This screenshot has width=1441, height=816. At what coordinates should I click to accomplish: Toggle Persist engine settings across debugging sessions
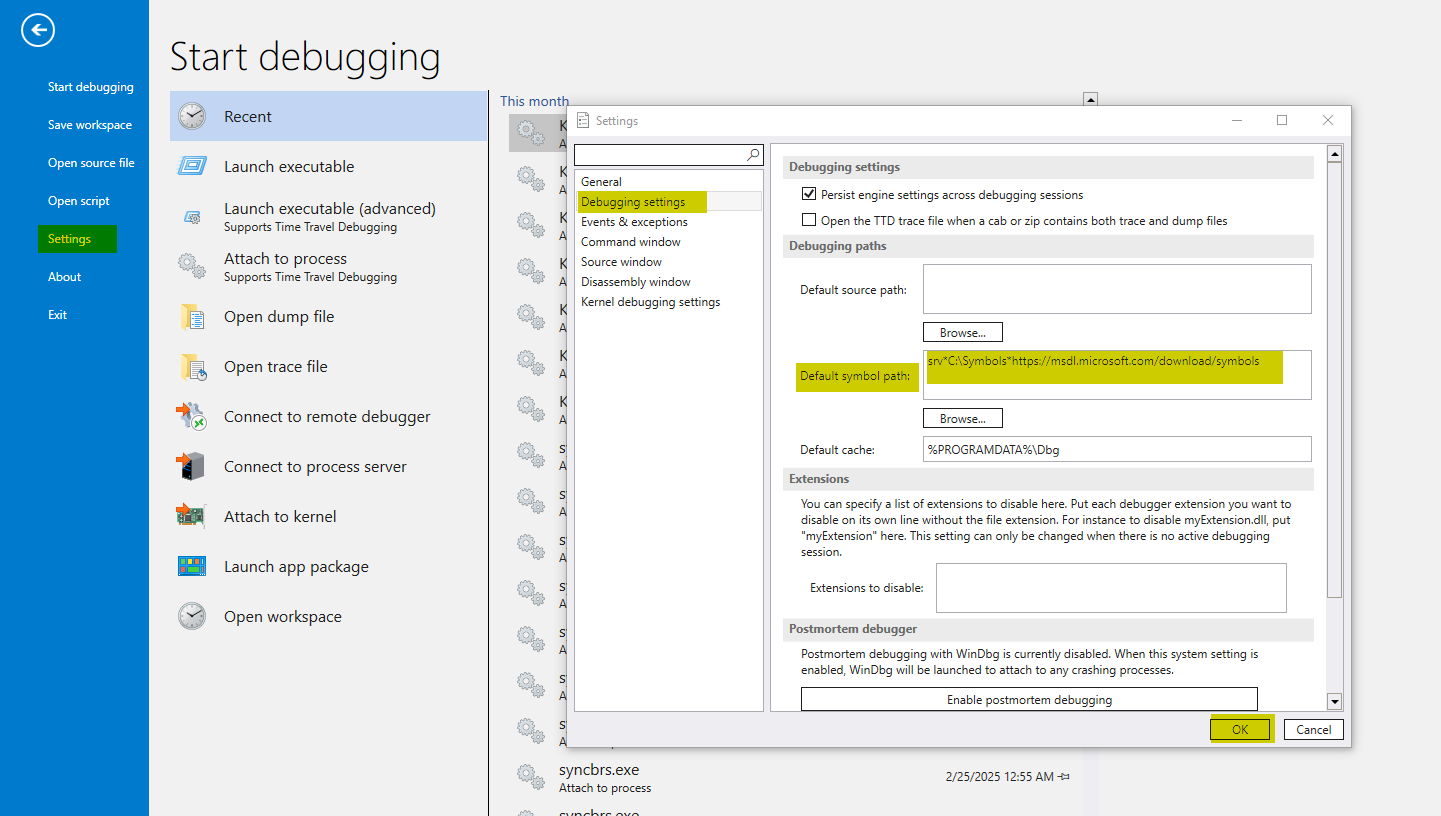pyautogui.click(x=809, y=195)
